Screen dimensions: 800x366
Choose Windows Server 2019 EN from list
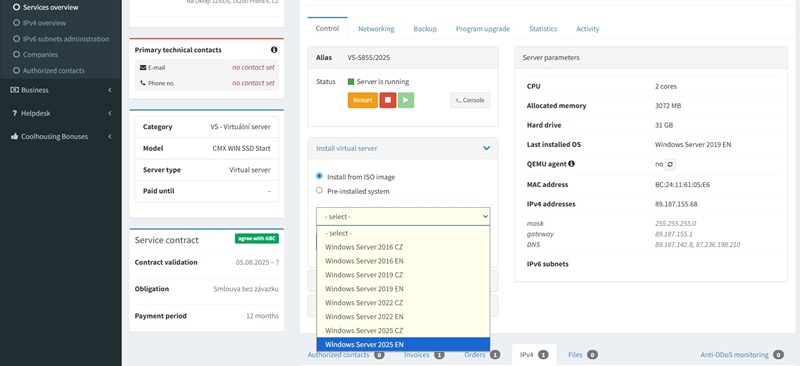(403, 289)
